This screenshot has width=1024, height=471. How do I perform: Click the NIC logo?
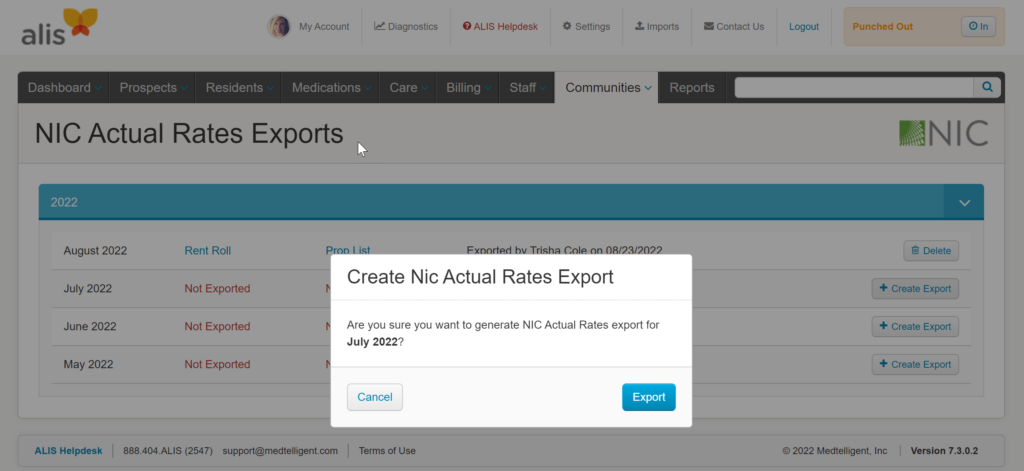(943, 133)
